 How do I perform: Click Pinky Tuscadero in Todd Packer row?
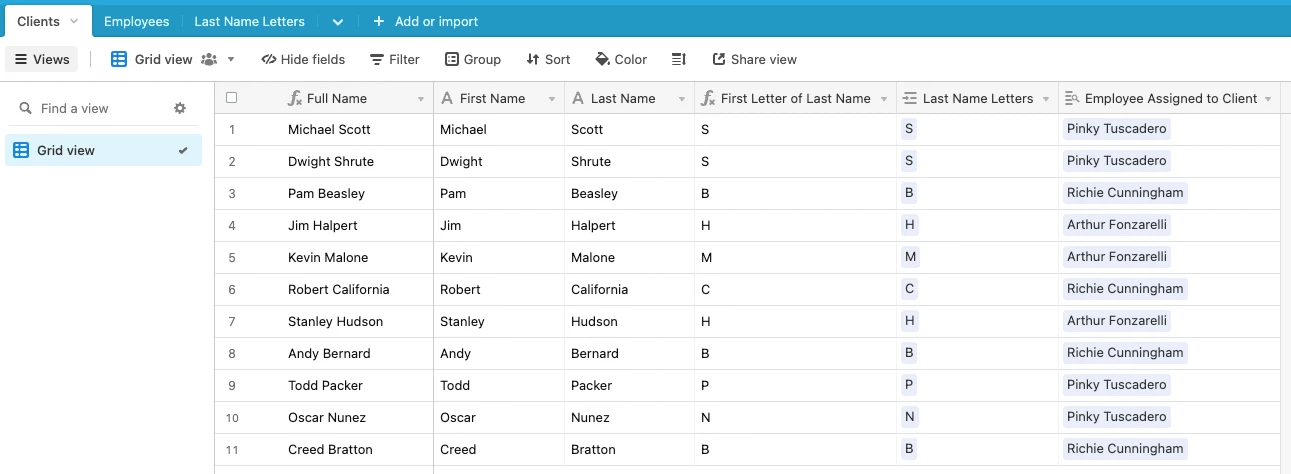[1117, 385]
